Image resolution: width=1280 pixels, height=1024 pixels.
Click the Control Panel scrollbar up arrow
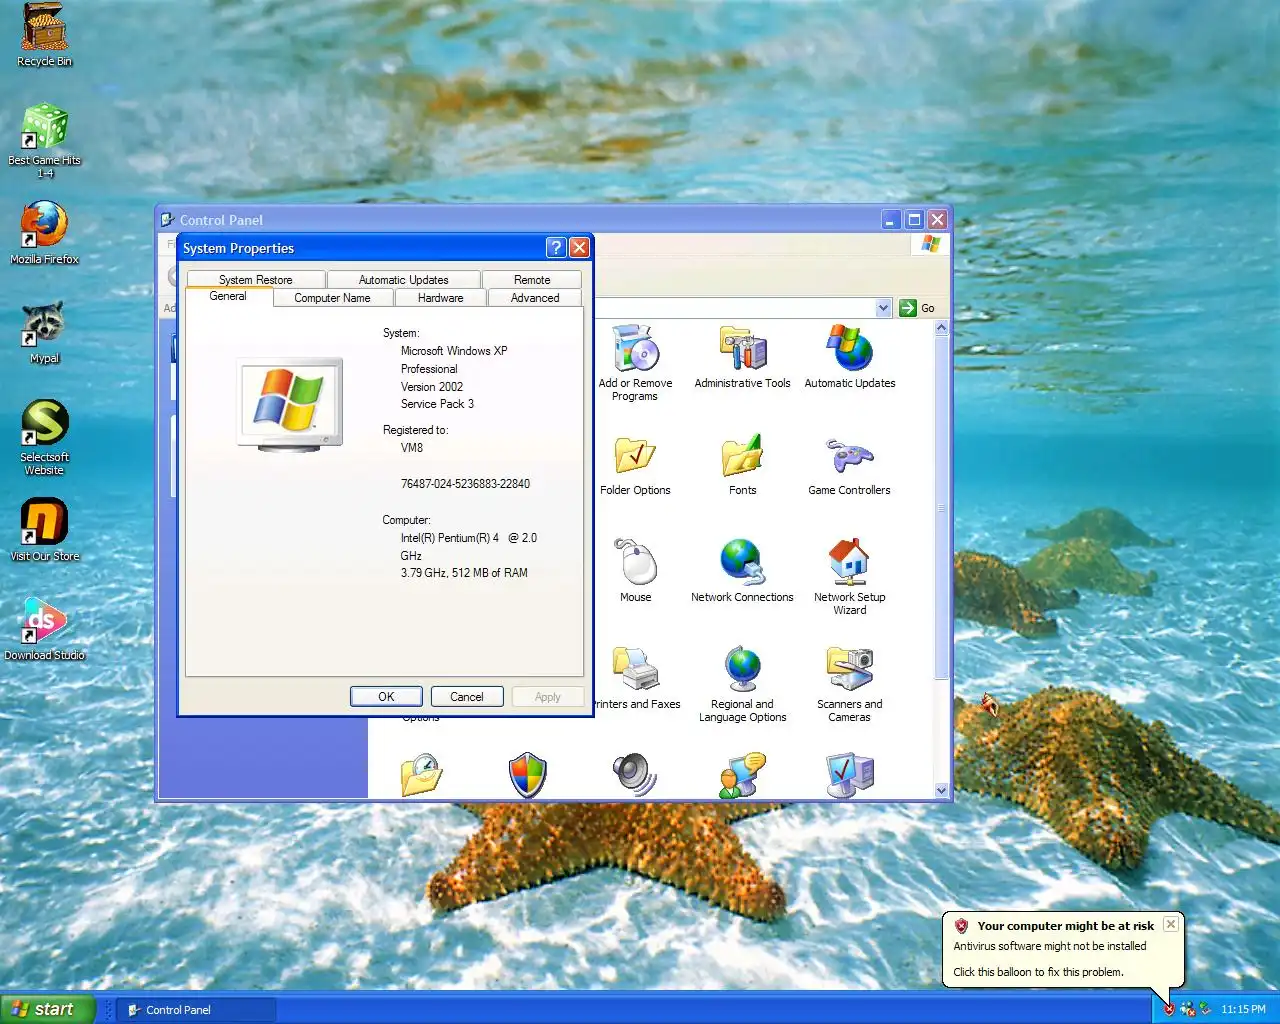coord(941,328)
